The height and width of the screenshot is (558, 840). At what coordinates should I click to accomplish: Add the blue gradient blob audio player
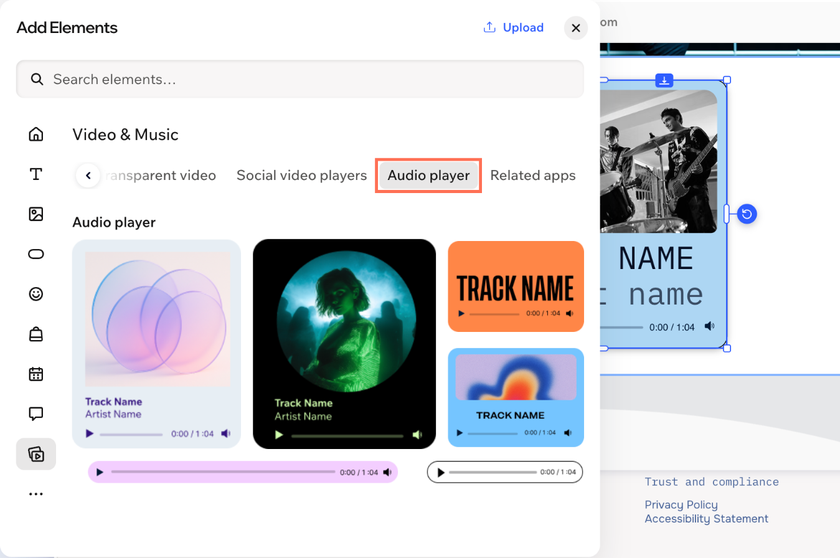click(x=516, y=397)
